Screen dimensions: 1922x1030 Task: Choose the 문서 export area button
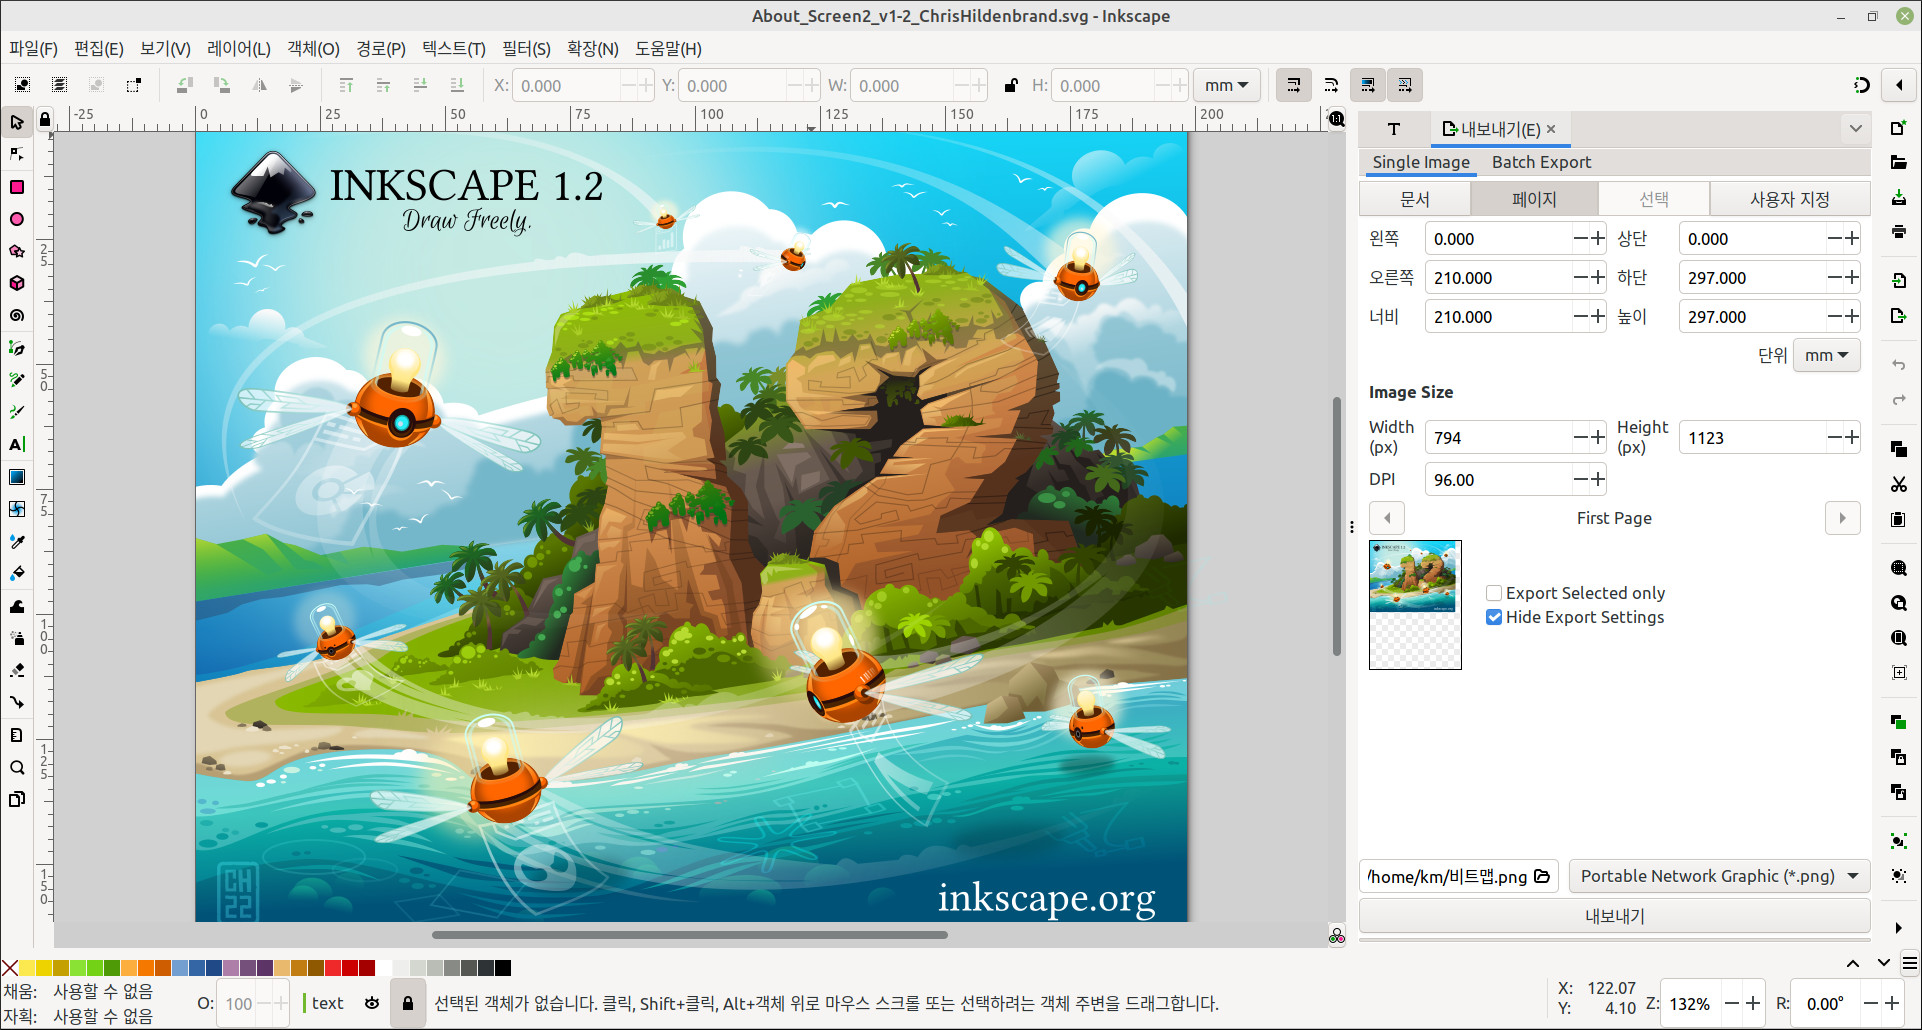[1414, 199]
